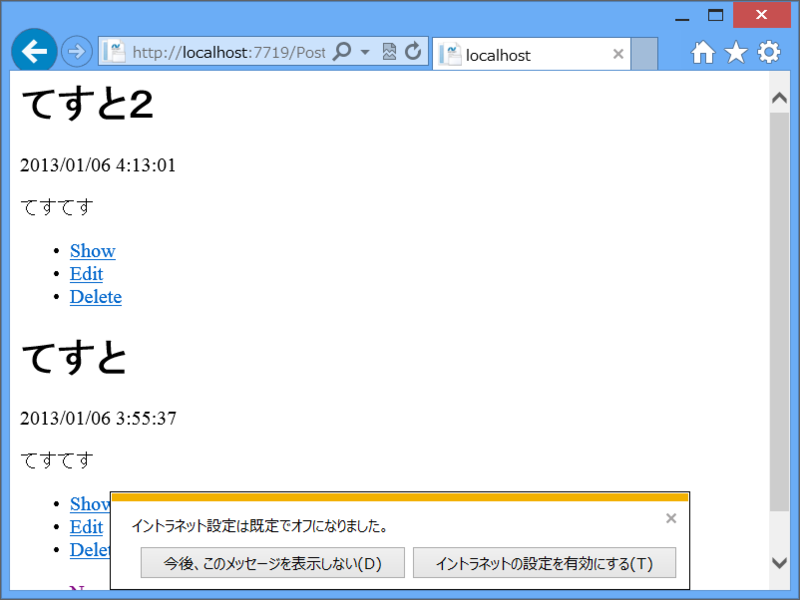Click イントラネットの設定を有効にする(T) button
The image size is (800, 600).
[544, 563]
